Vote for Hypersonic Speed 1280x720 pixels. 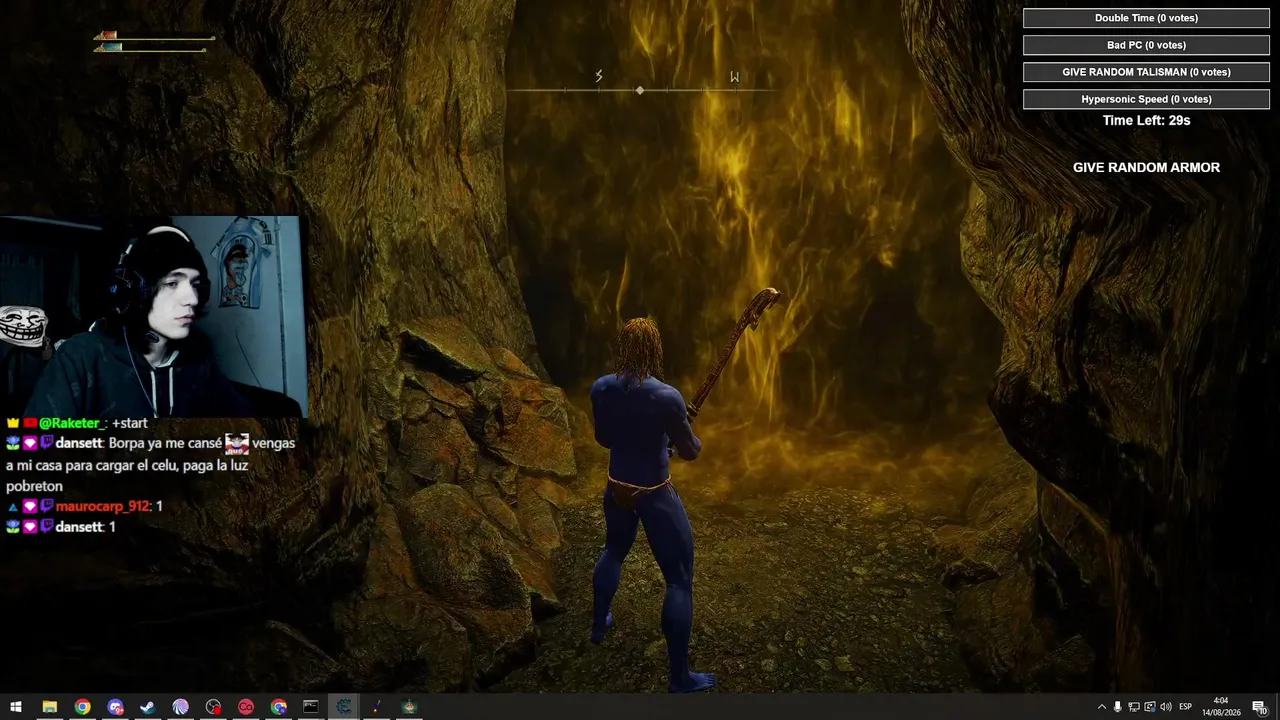(x=1146, y=99)
